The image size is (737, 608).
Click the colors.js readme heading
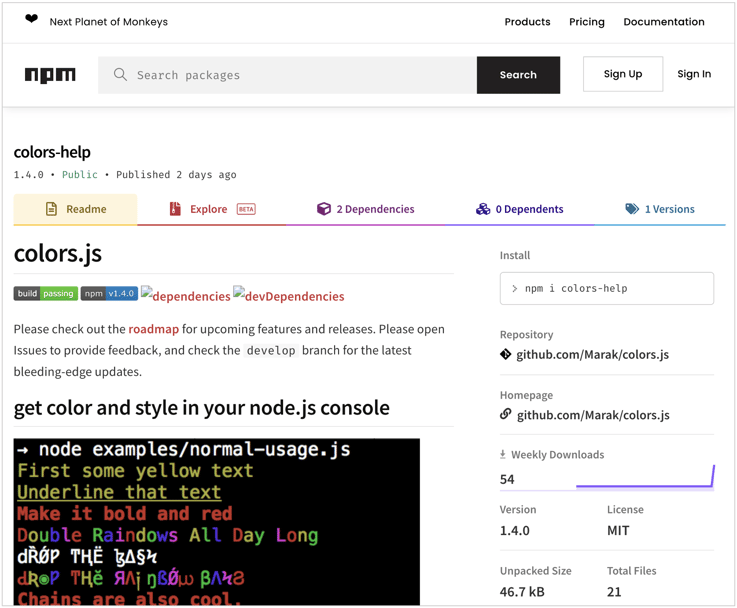click(58, 254)
